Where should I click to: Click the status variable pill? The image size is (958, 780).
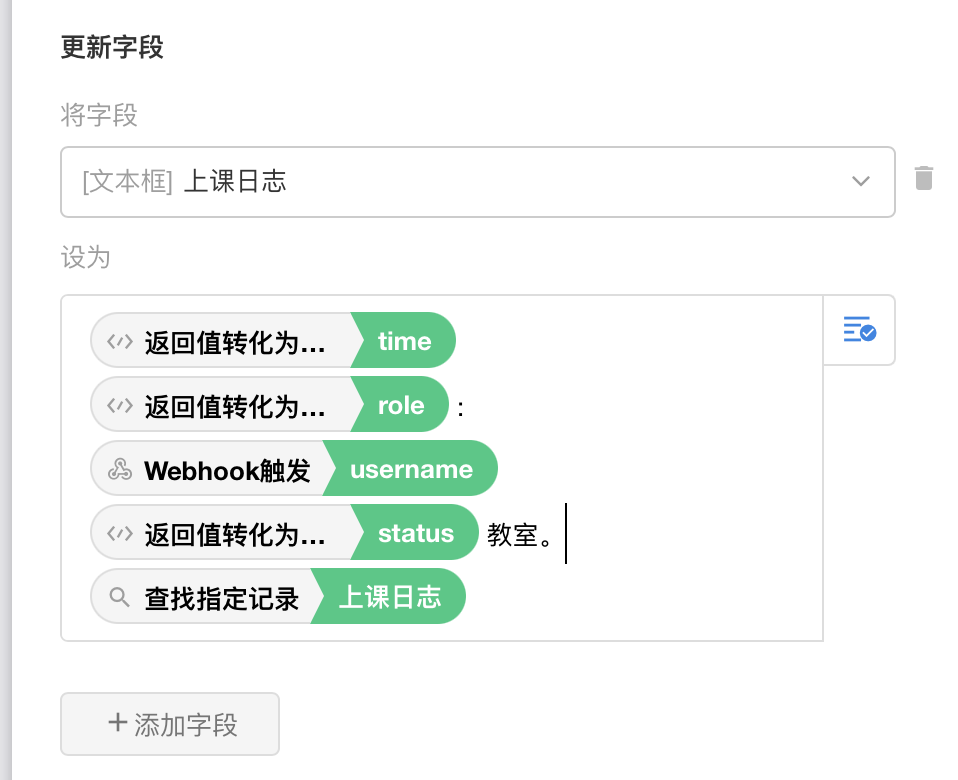point(416,532)
